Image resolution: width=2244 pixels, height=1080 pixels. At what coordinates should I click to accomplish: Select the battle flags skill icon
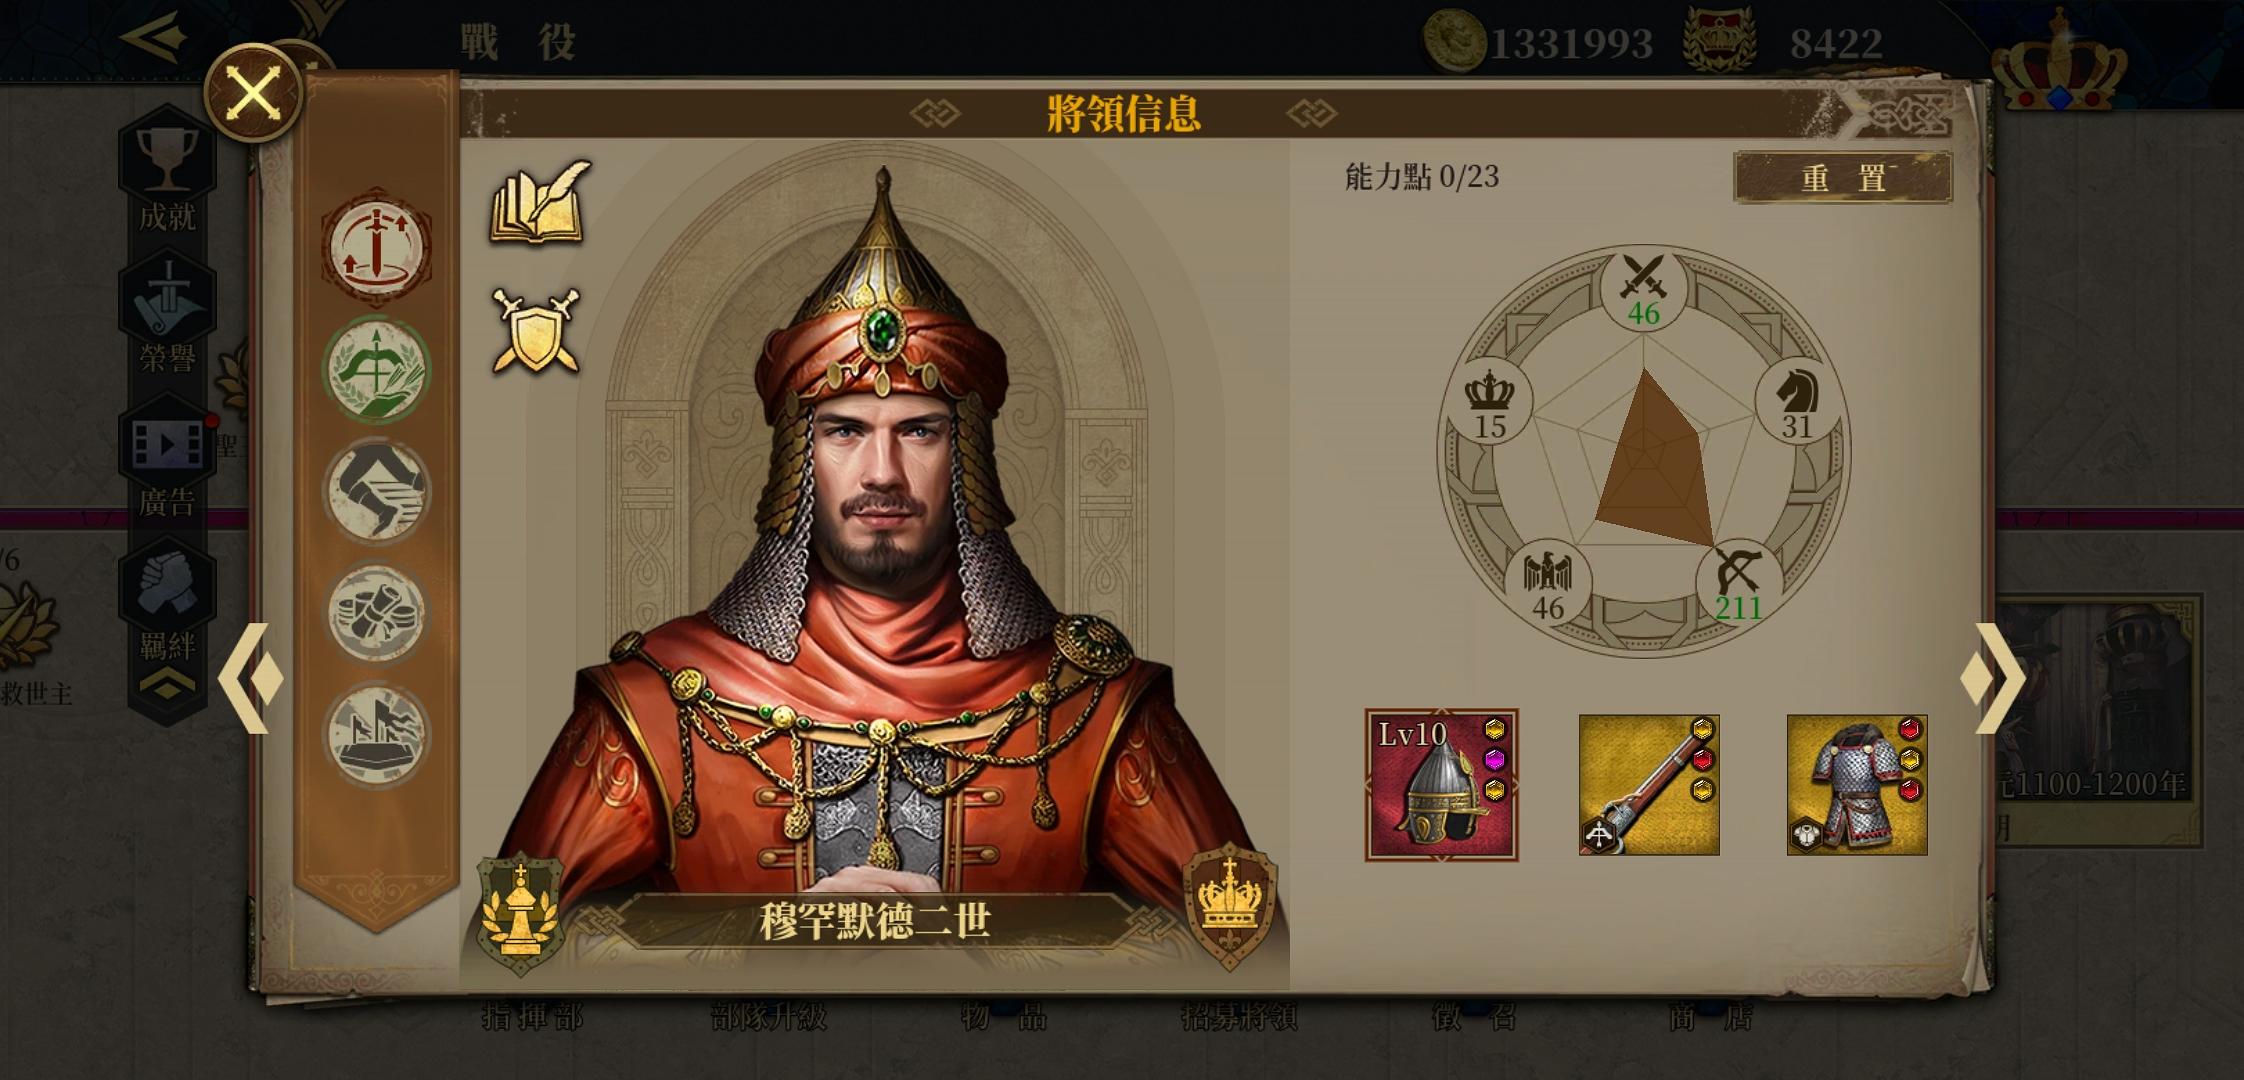[376, 735]
